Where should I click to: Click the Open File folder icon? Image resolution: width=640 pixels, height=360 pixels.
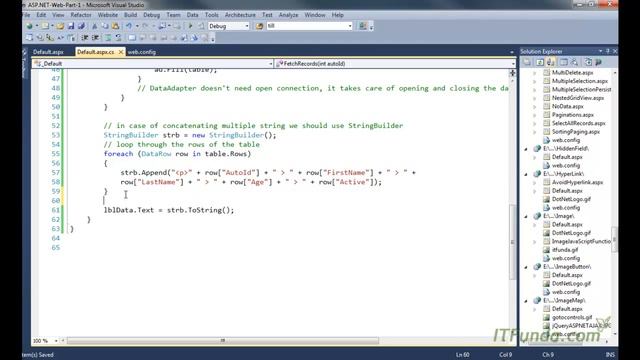(x=60, y=26)
